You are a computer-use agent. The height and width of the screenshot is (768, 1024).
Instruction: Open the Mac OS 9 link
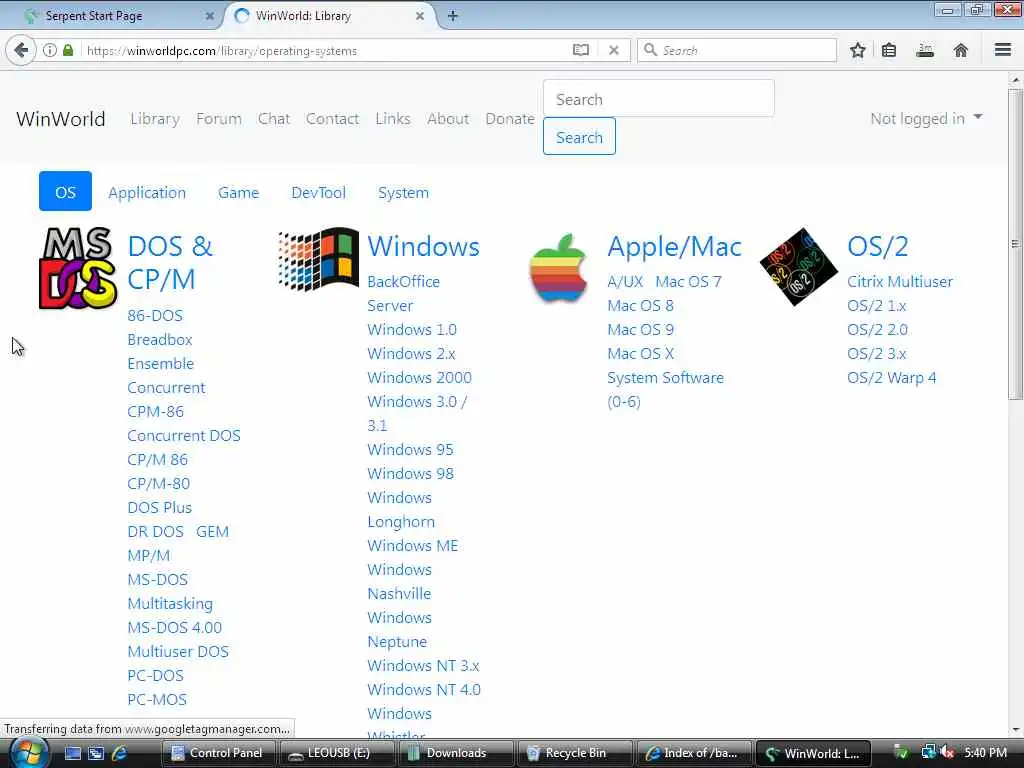(640, 329)
